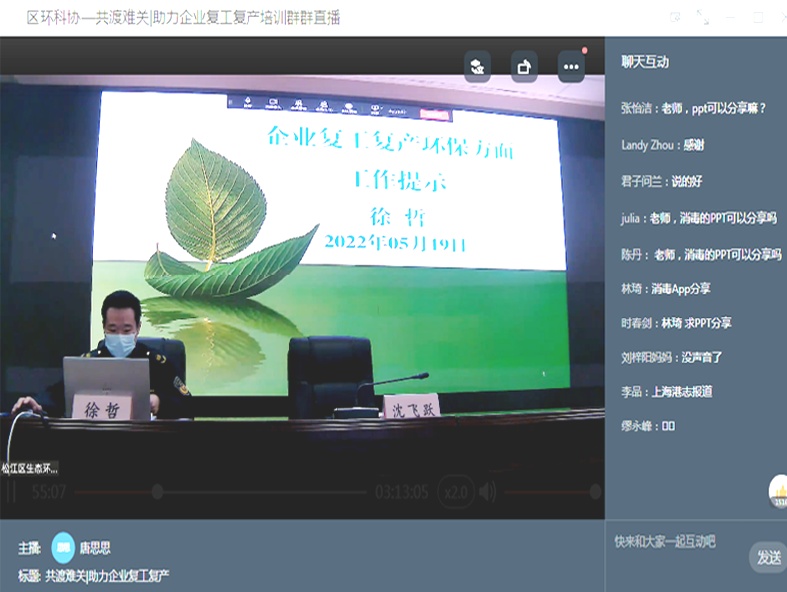Click the 聊天互动 panel heading
787x592 pixels.
click(645, 62)
